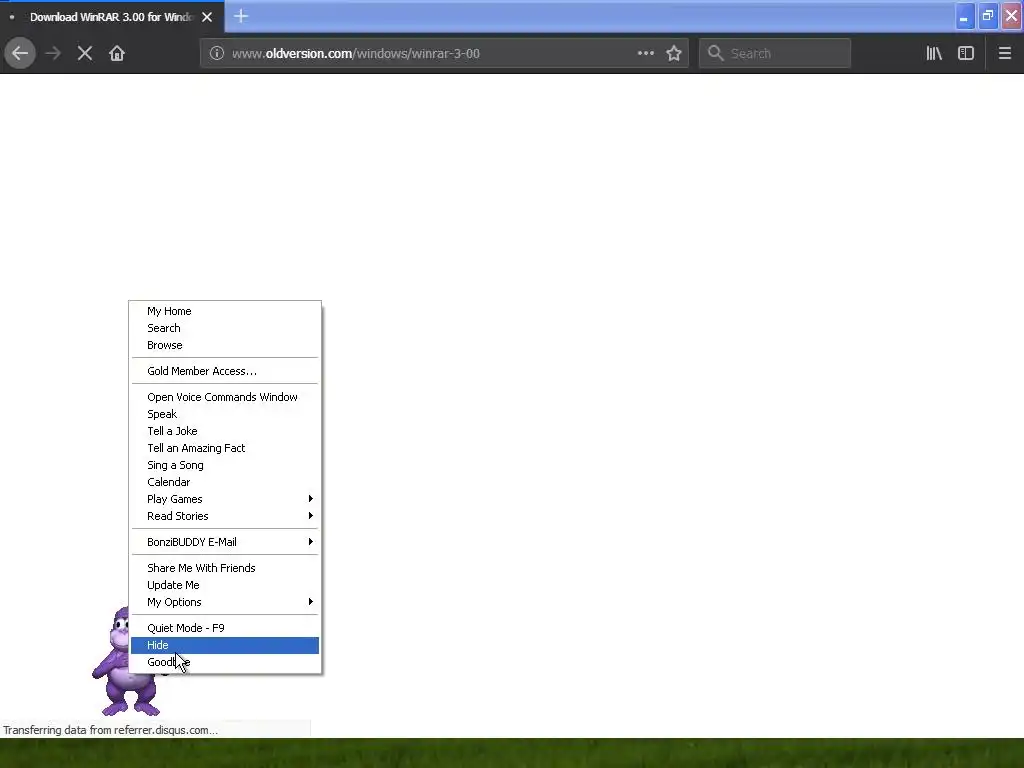Open the Firefox hamburger menu
The image size is (1024, 768).
(x=1004, y=53)
